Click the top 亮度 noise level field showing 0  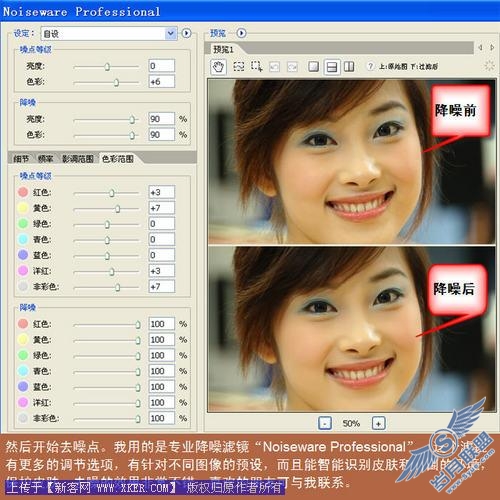161,66
